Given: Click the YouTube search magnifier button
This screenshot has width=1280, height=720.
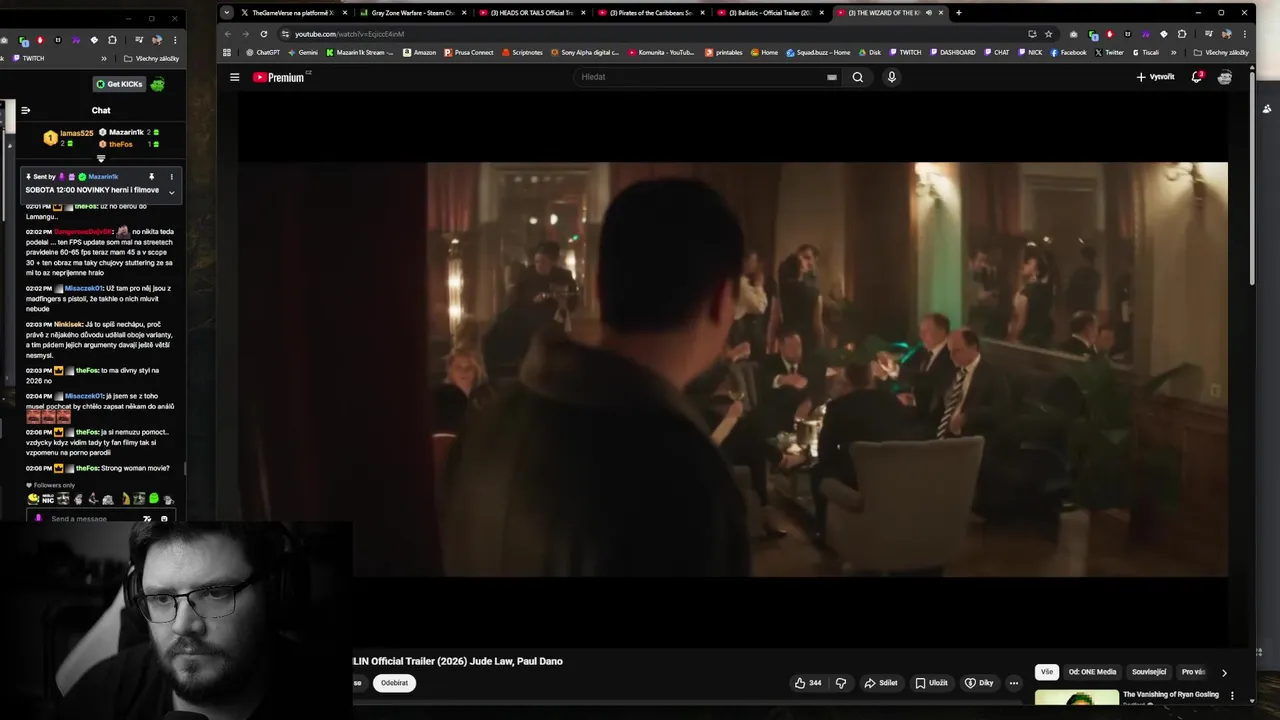Looking at the screenshot, I should click(x=857, y=77).
